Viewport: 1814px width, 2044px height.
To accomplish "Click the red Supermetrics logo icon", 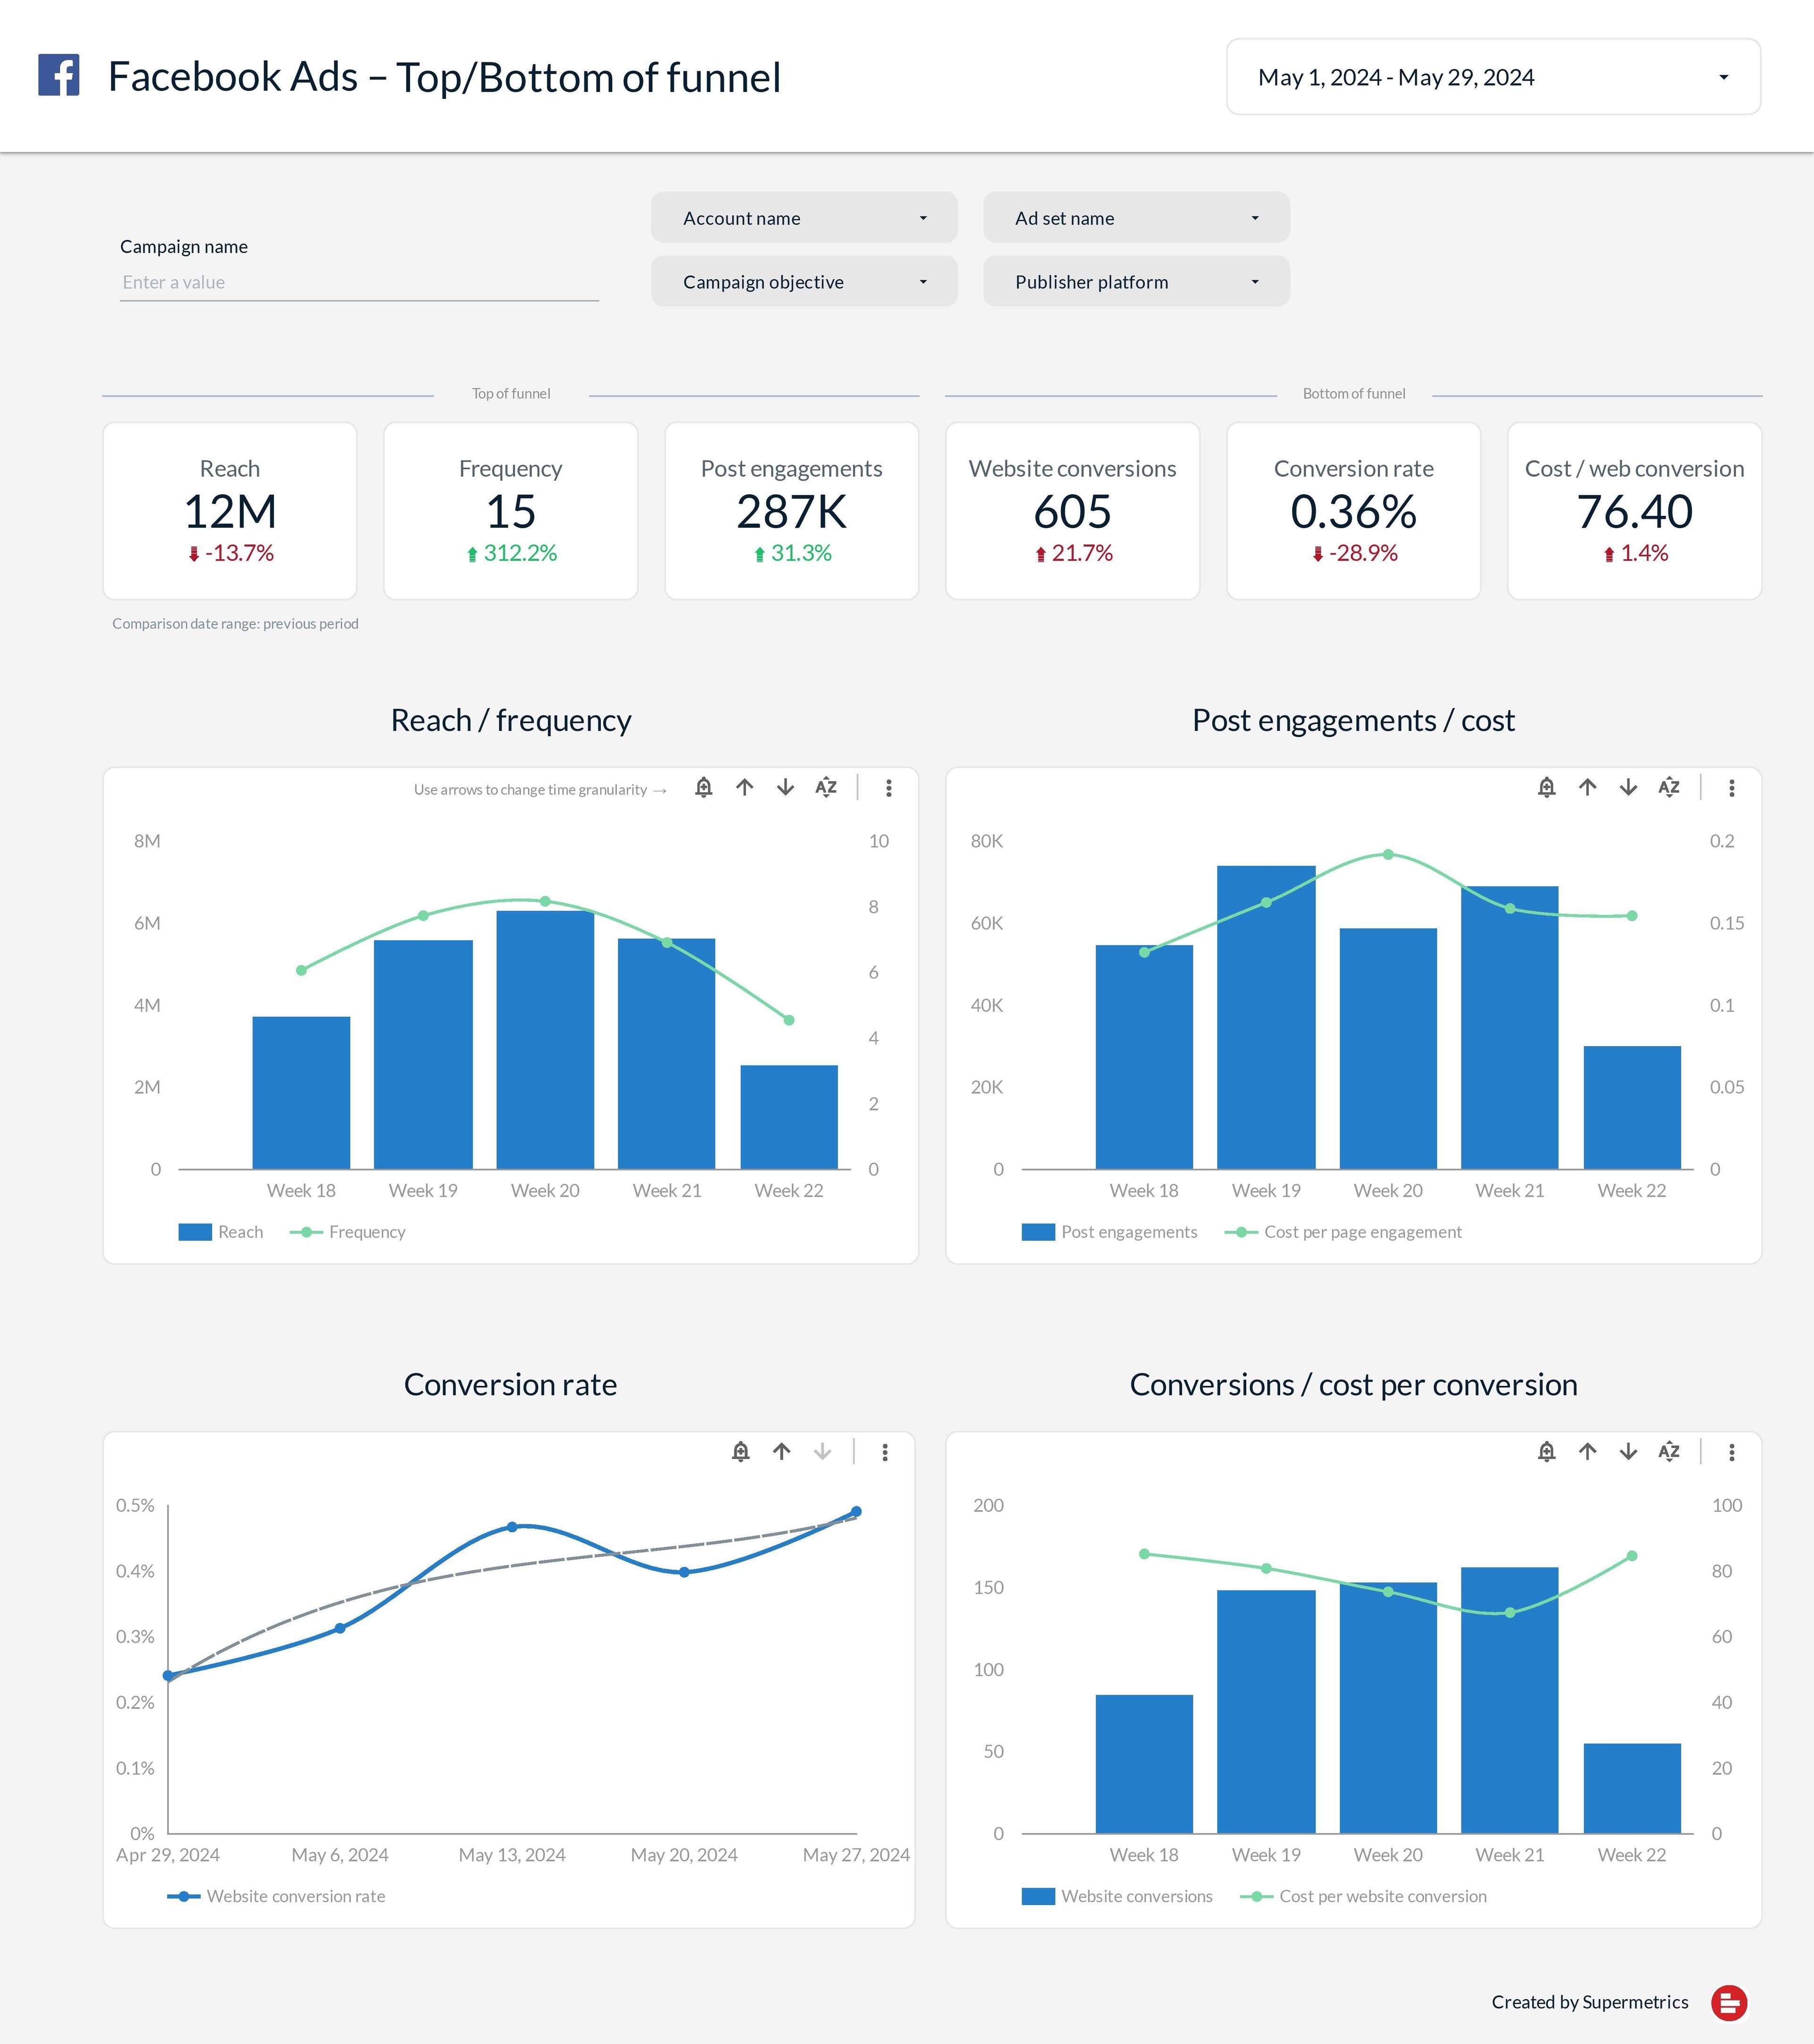I will pos(1729,2002).
